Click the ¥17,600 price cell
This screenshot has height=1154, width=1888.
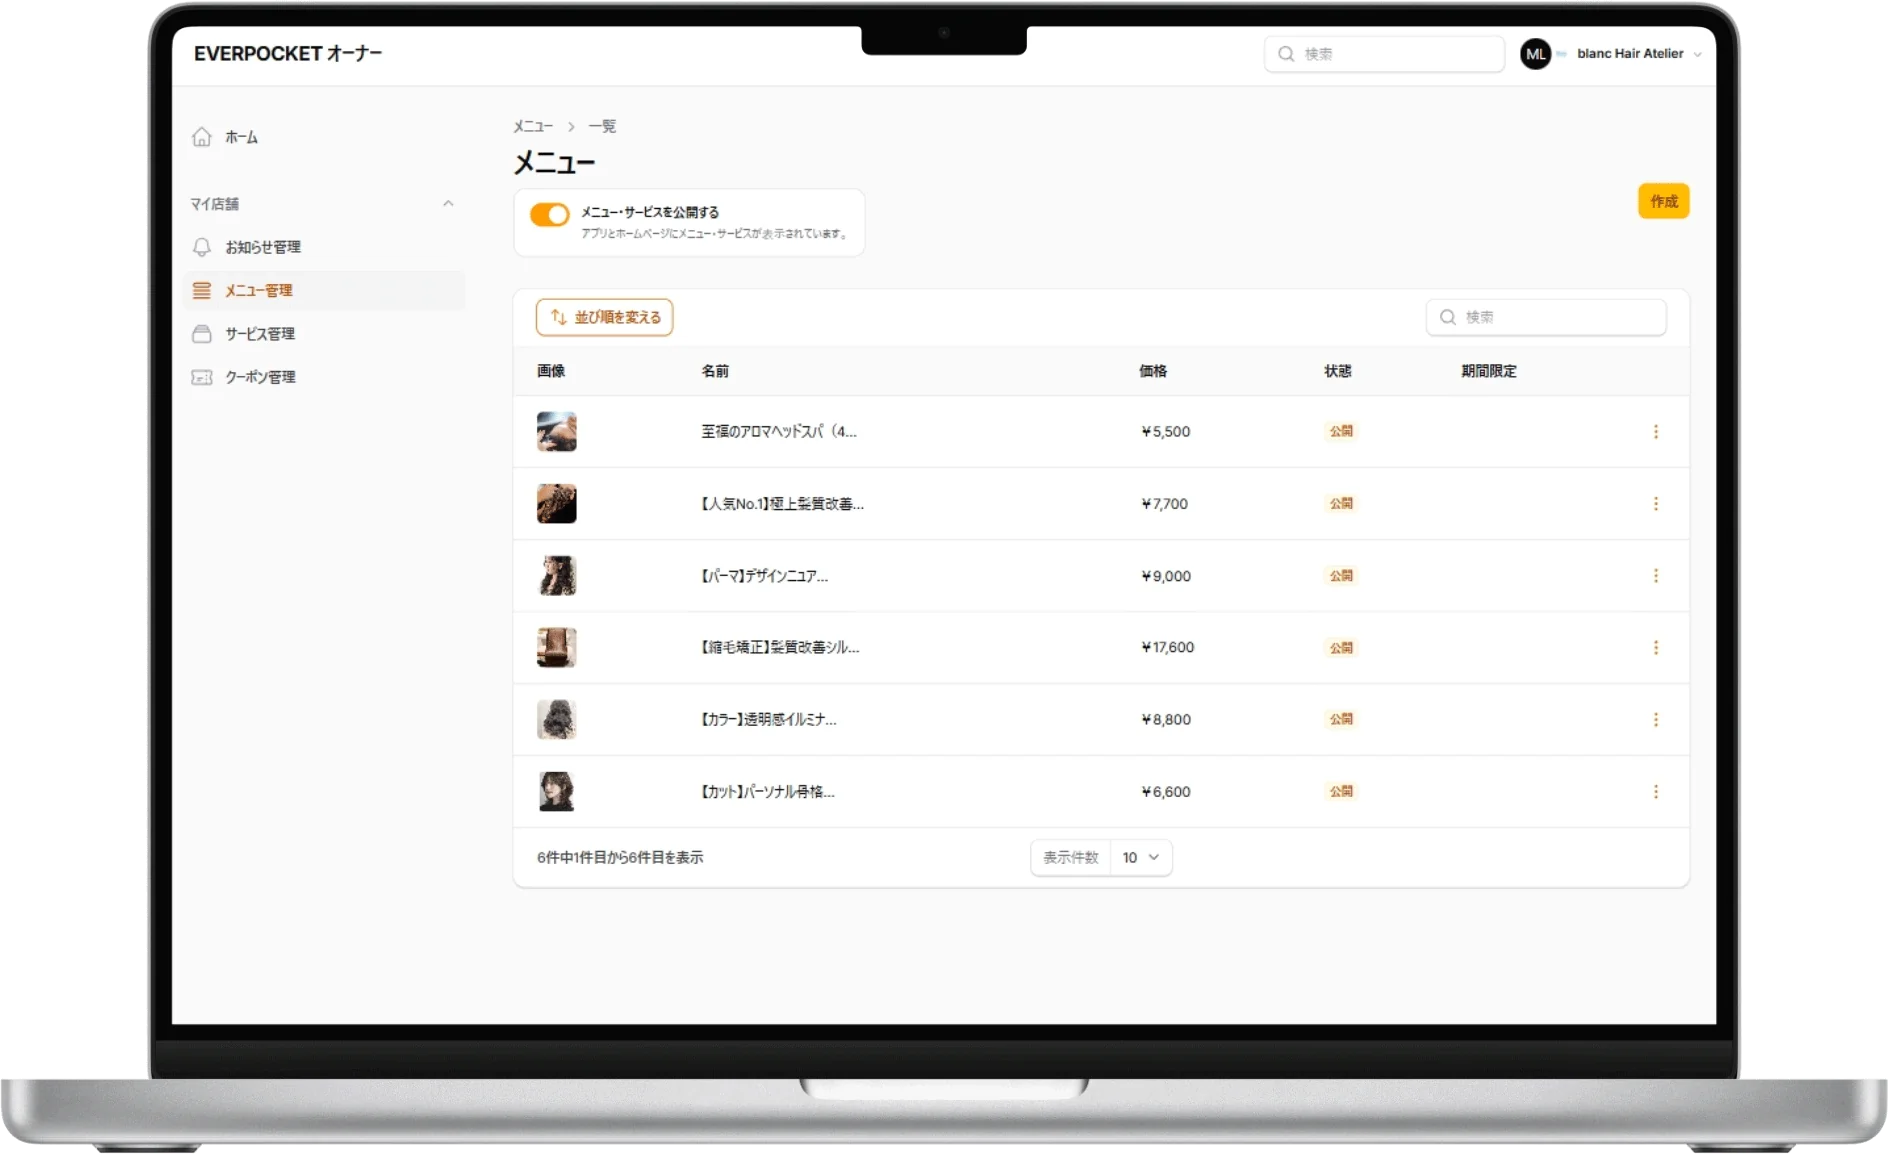click(x=1168, y=648)
